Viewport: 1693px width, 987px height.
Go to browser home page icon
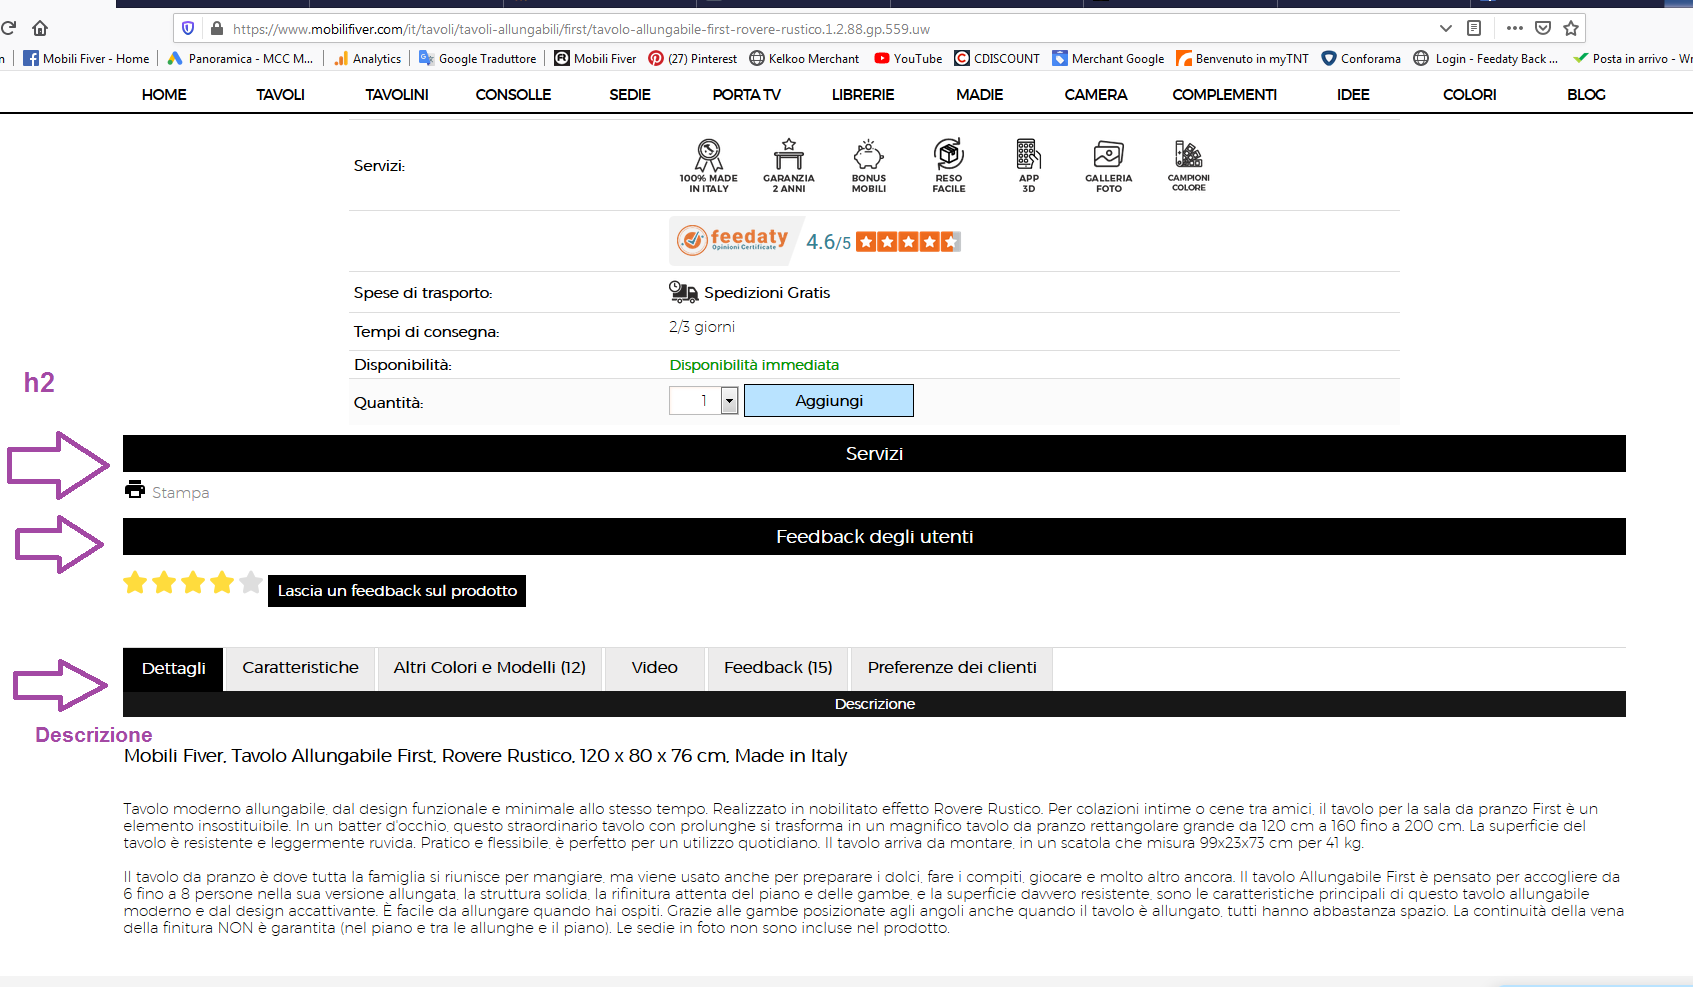[40, 28]
